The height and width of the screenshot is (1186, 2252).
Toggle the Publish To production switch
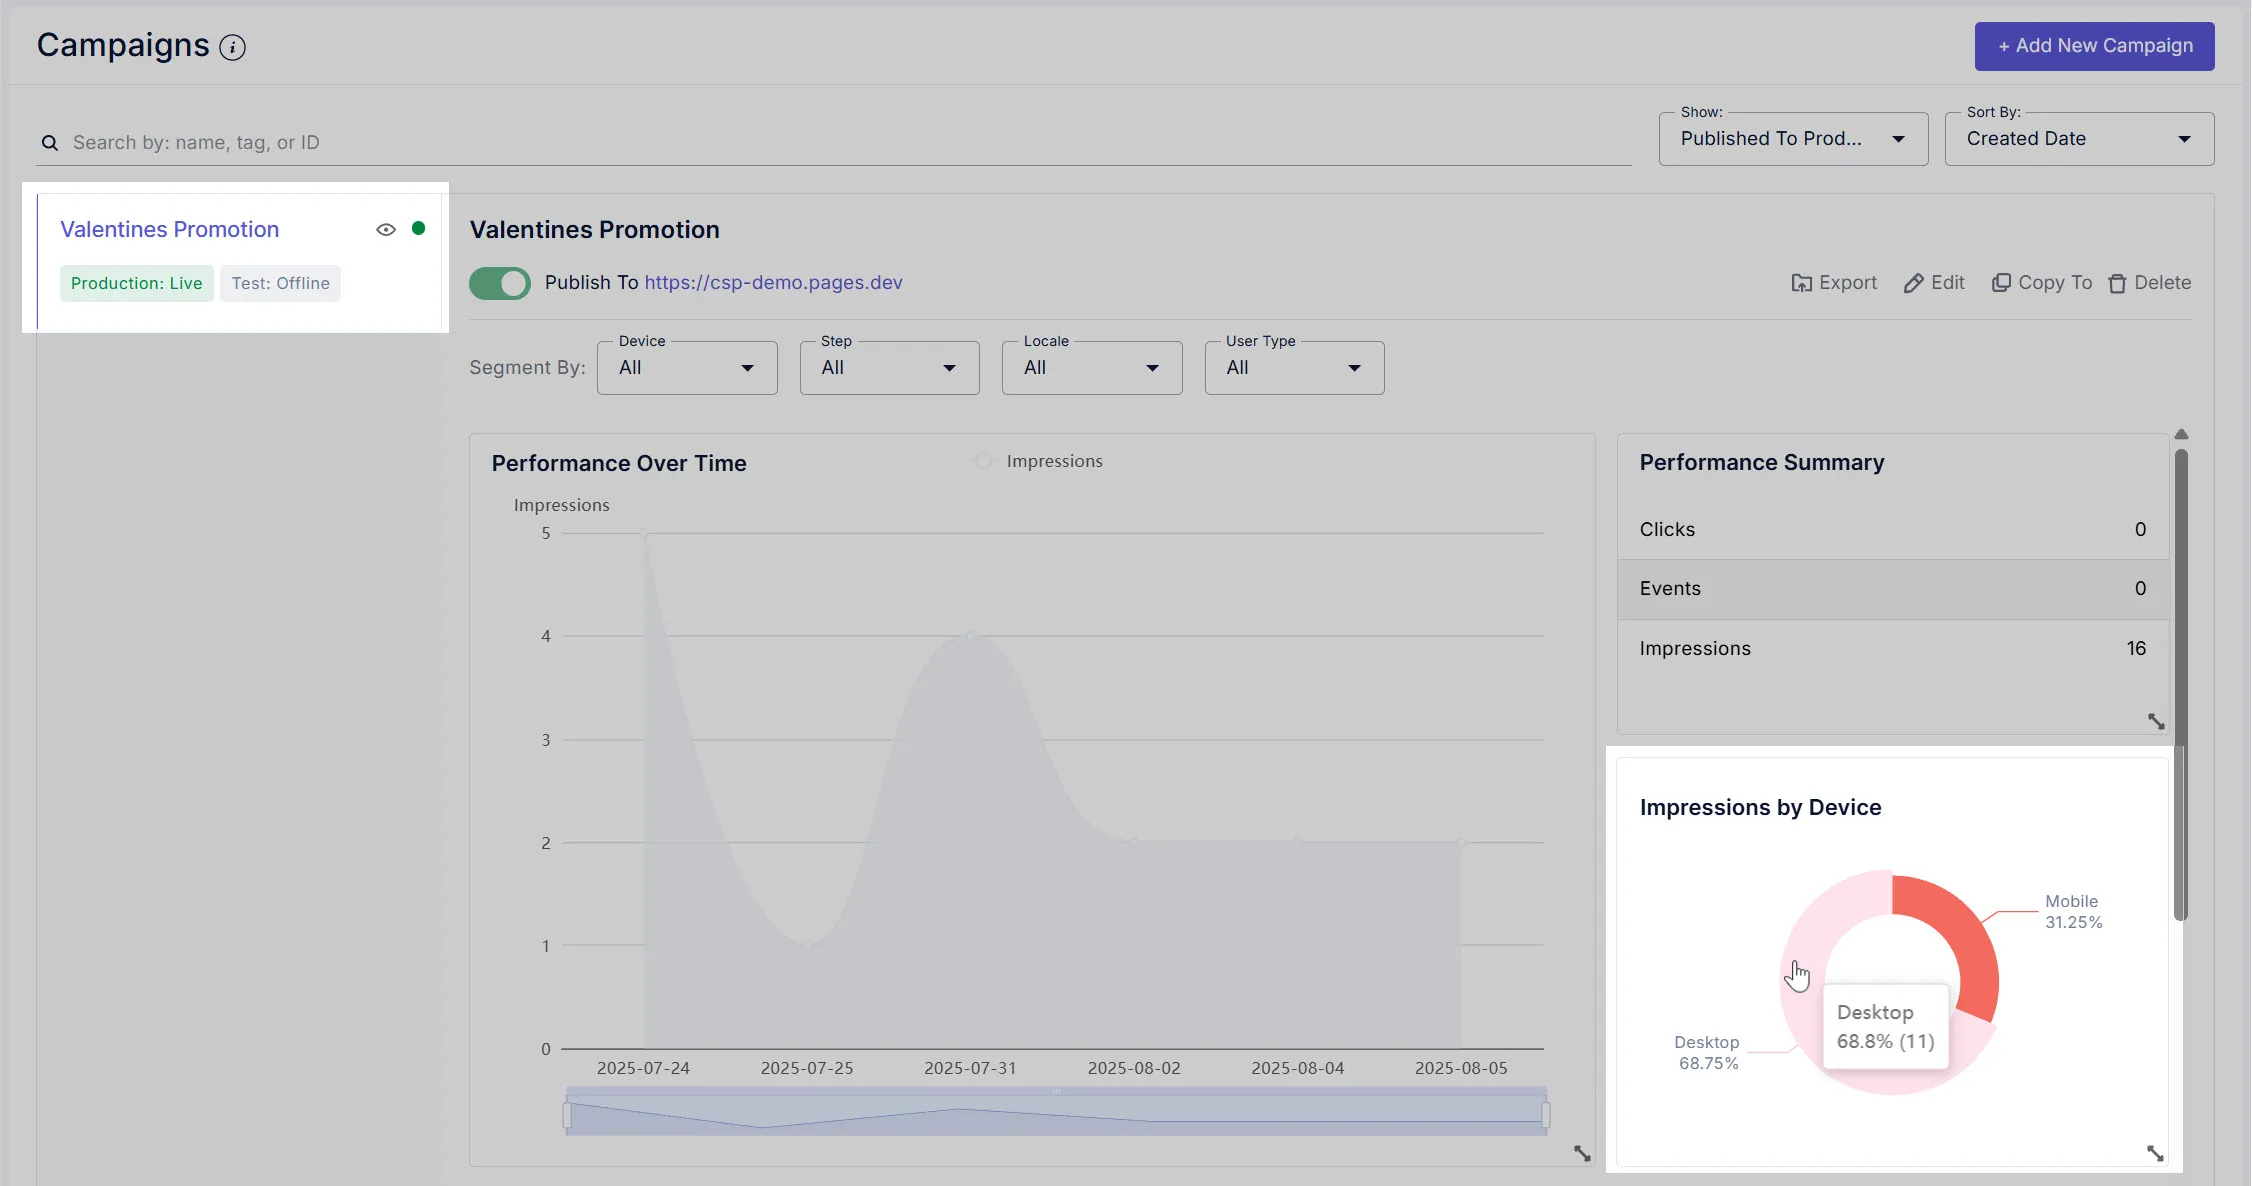500,283
